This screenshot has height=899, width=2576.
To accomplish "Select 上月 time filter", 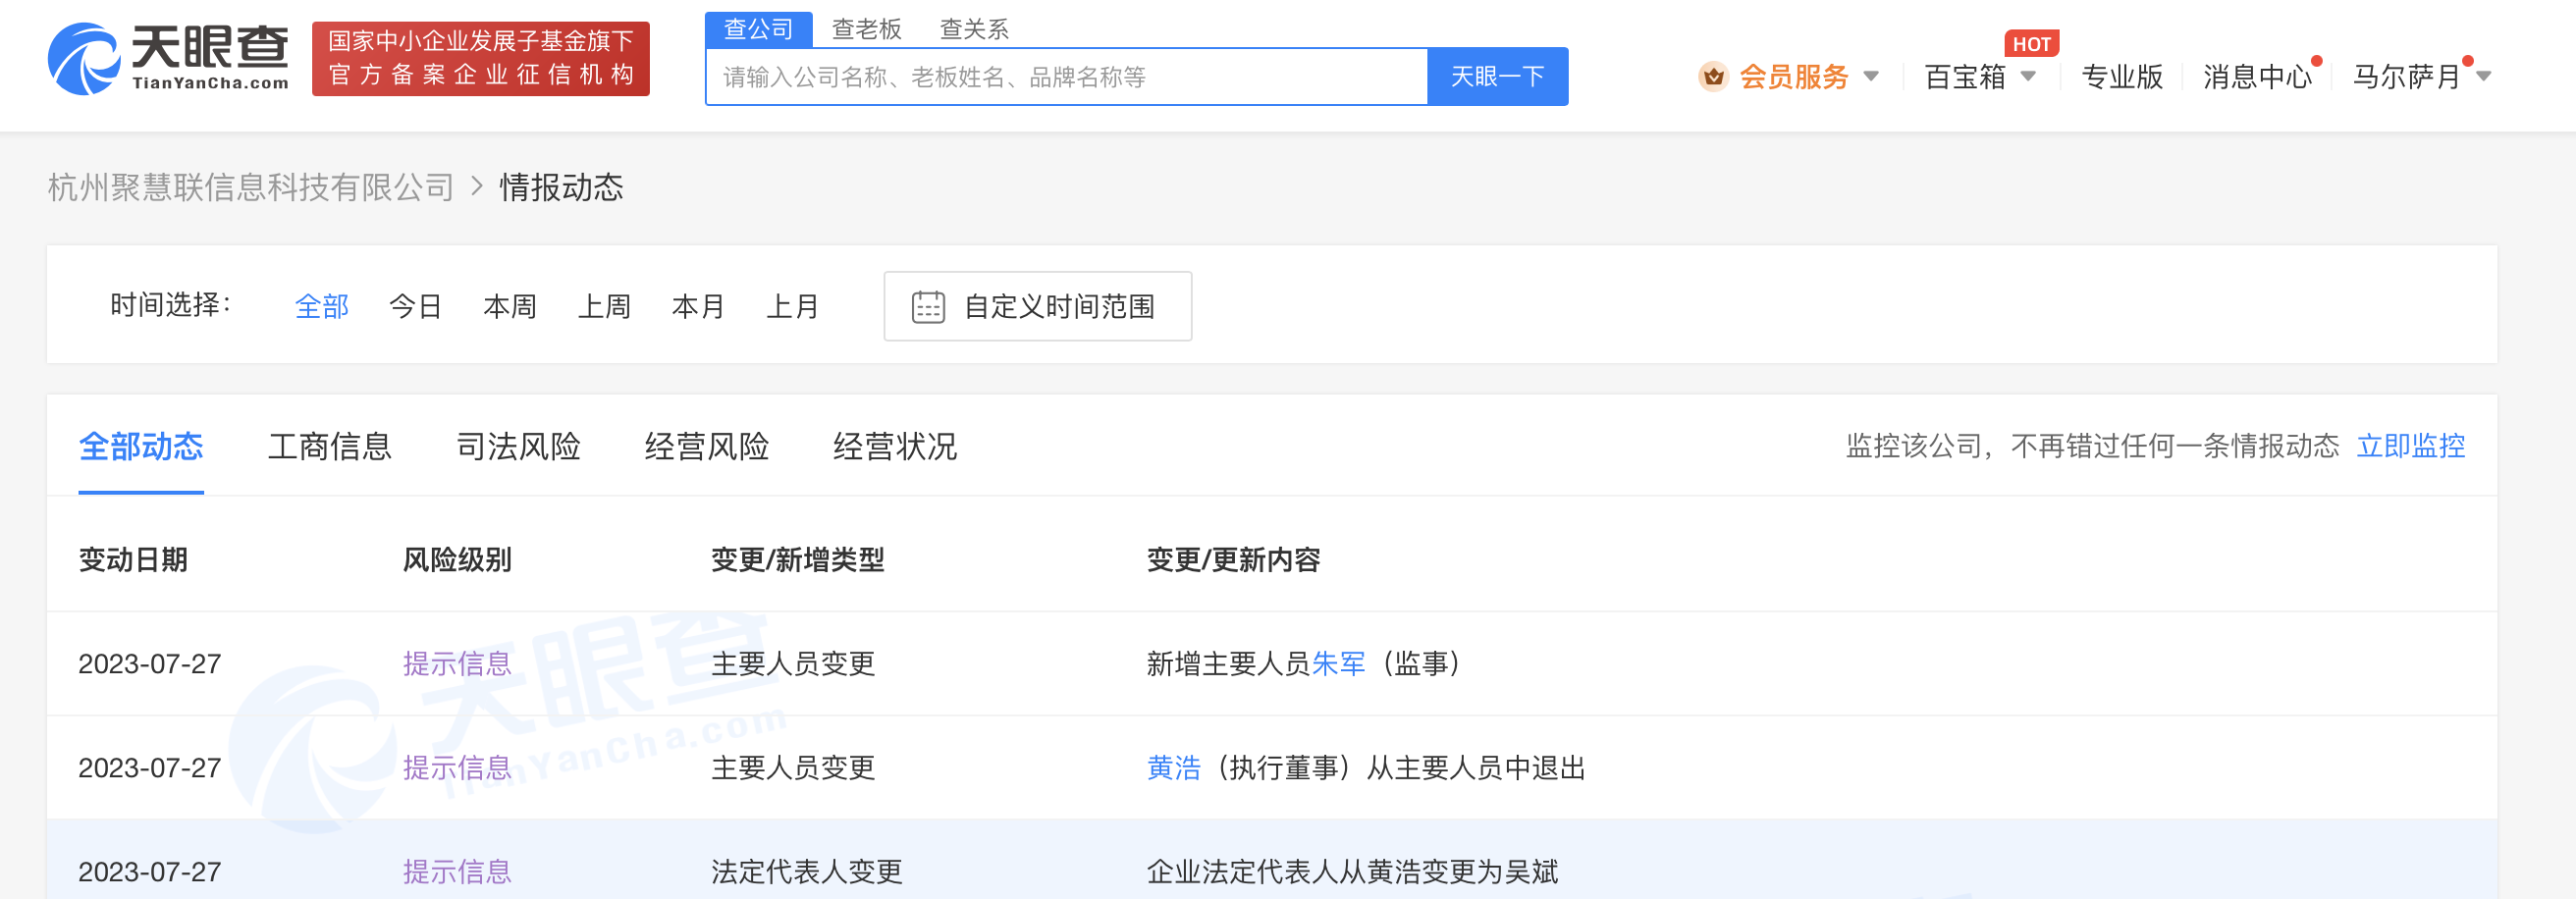I will pos(792,307).
